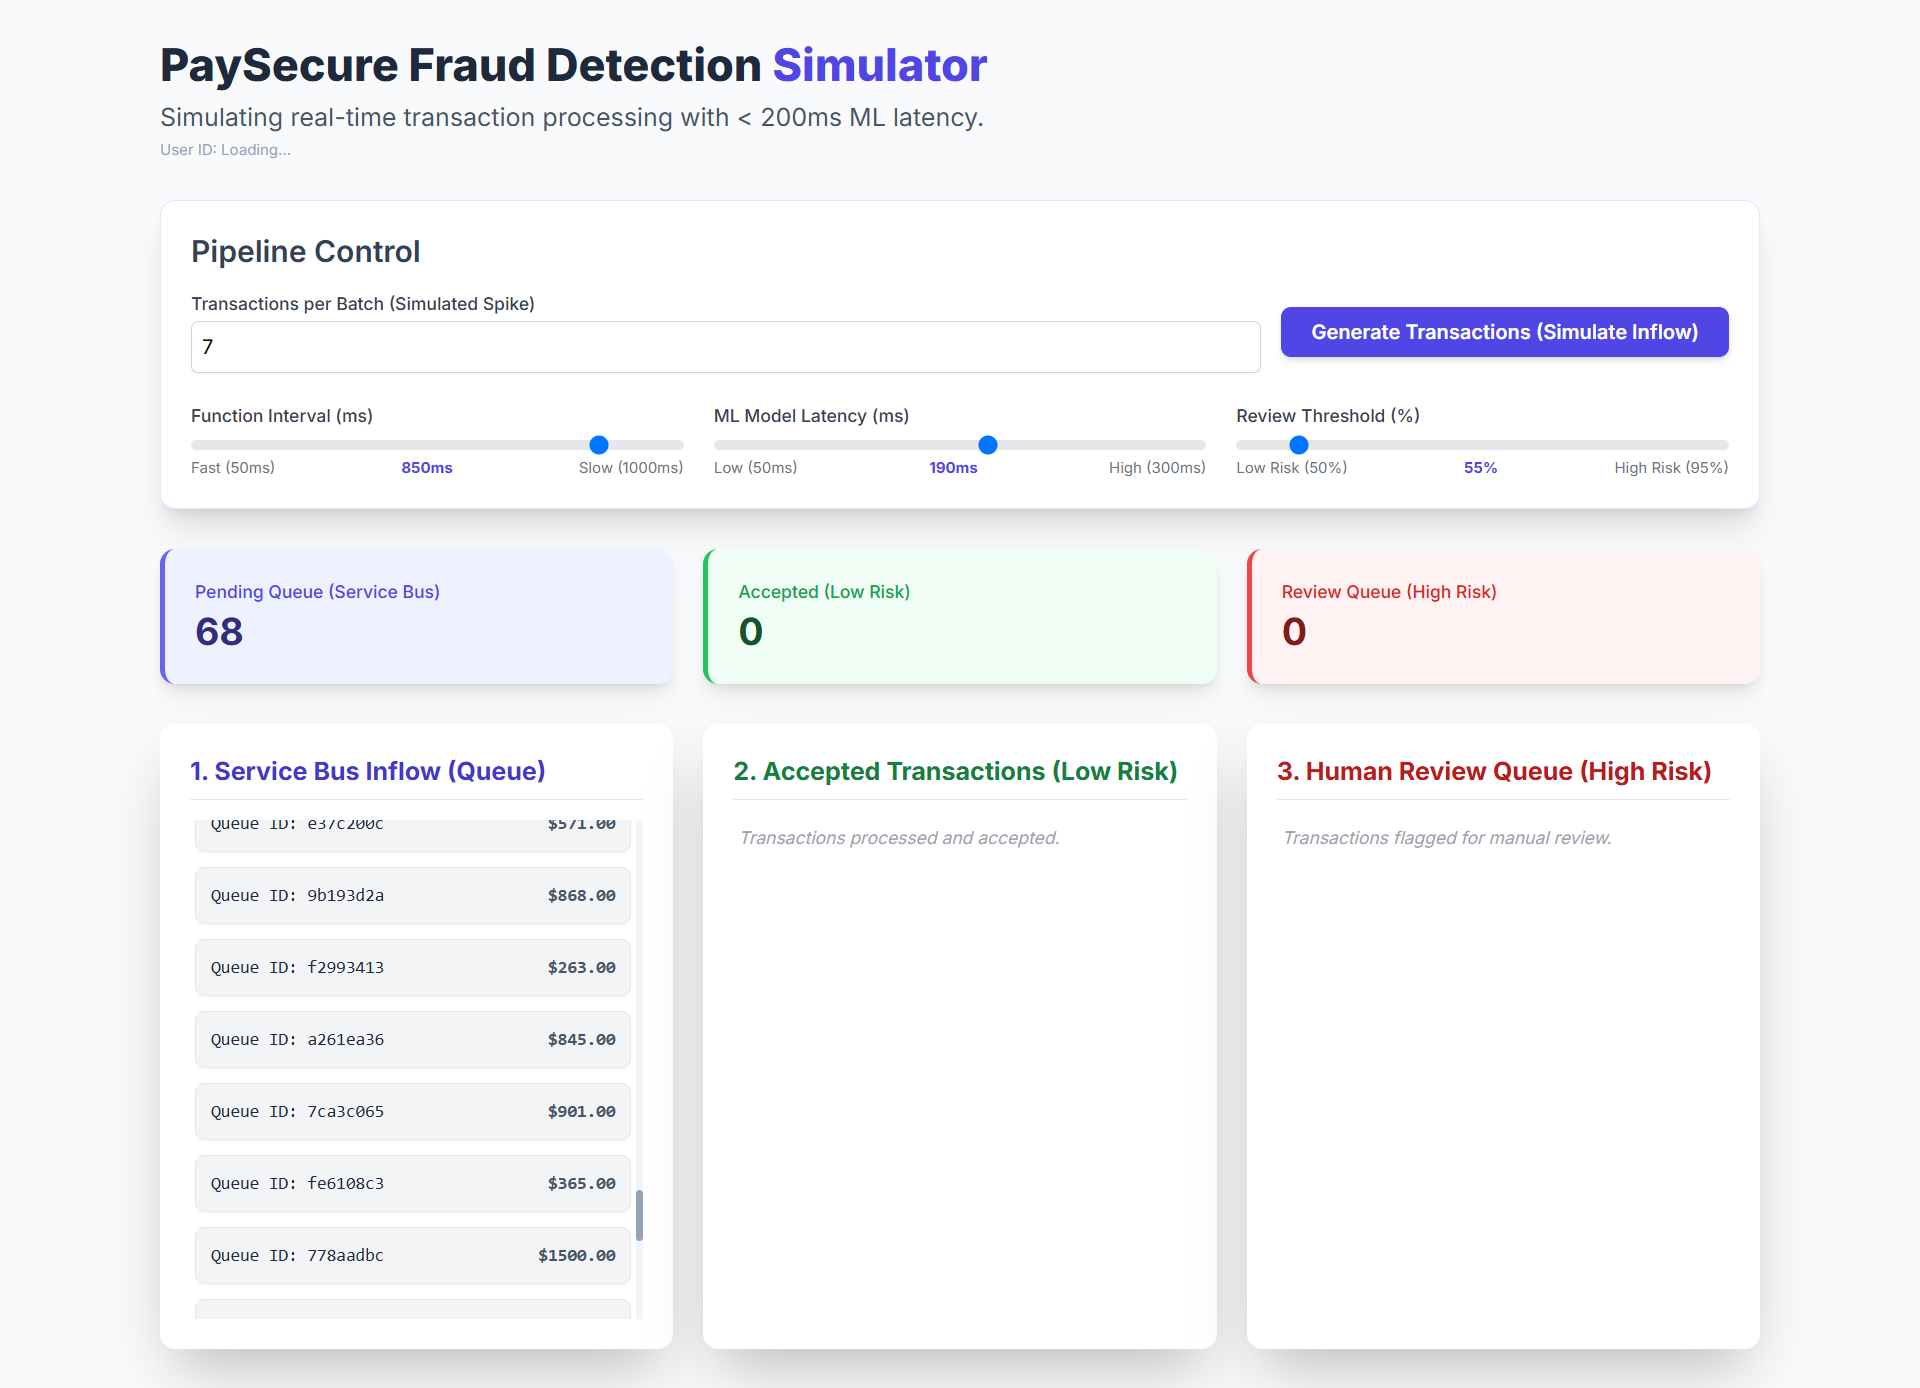Select queue item fe6108c3

[x=412, y=1184]
